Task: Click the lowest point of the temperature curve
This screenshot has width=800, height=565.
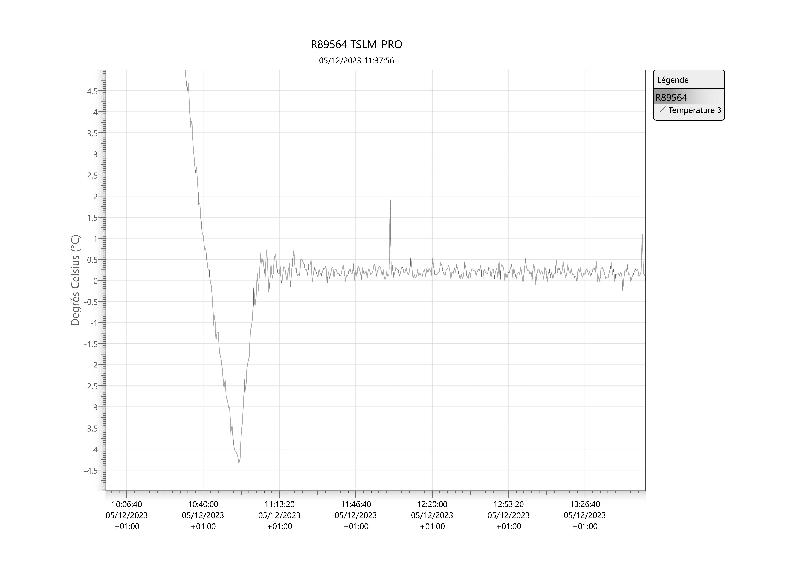Action: point(239,461)
